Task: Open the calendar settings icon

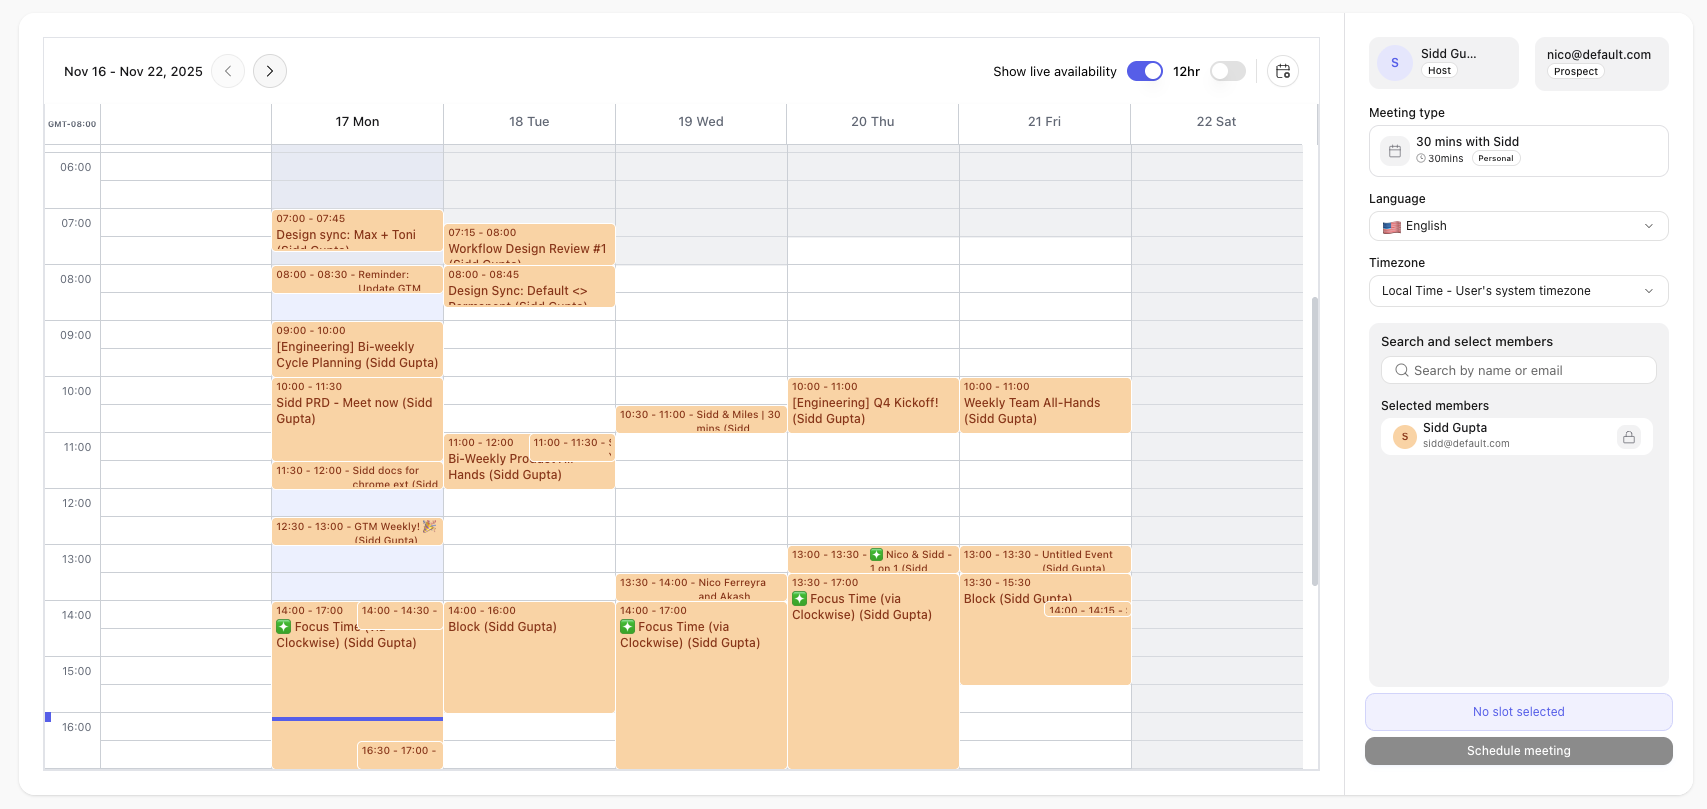Action: tap(1283, 71)
